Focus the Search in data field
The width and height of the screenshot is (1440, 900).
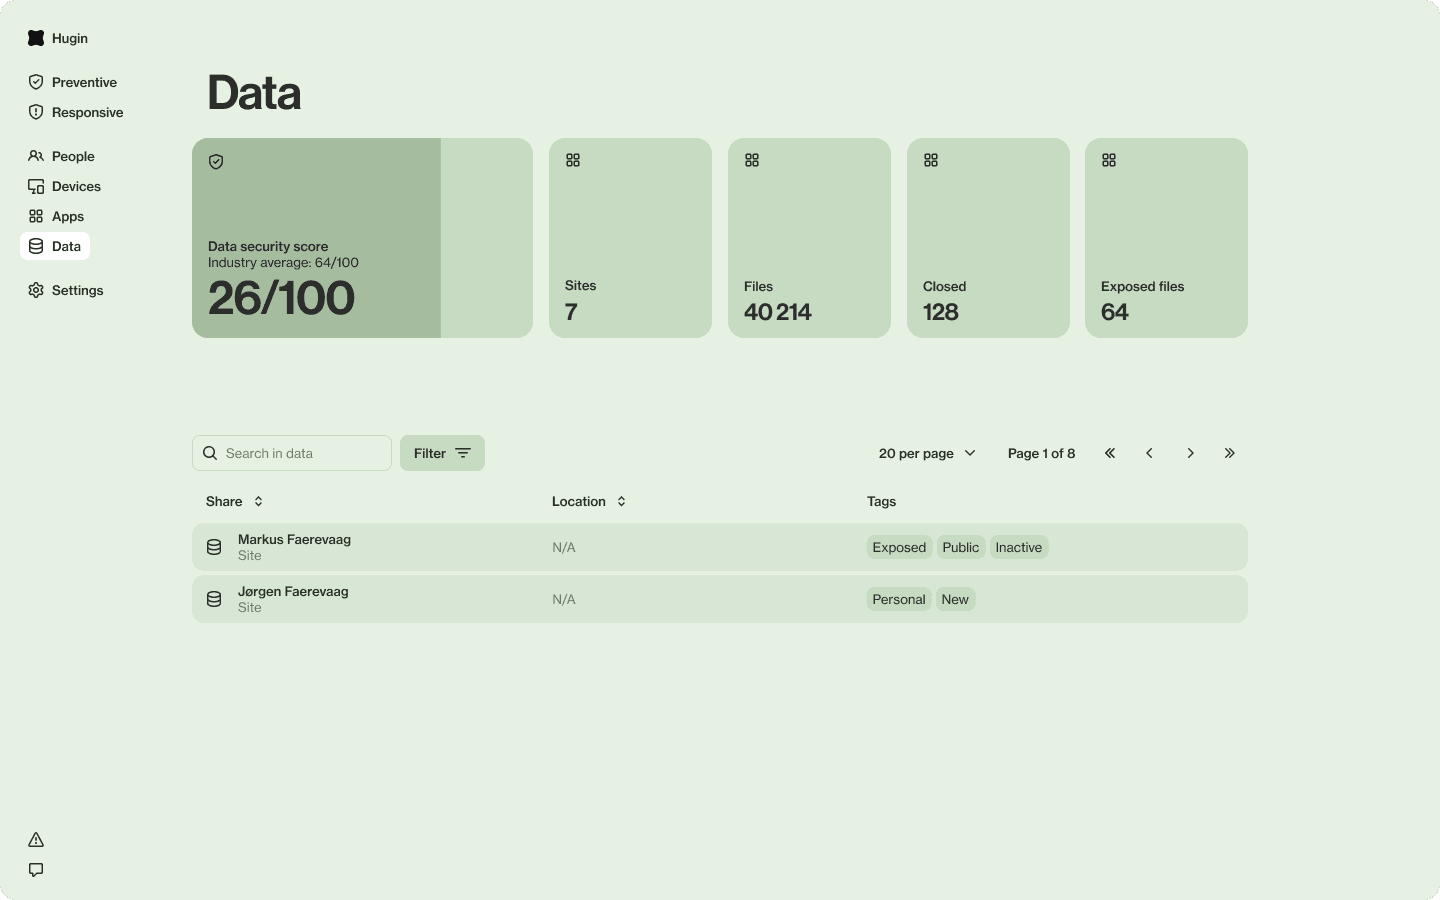click(x=292, y=453)
